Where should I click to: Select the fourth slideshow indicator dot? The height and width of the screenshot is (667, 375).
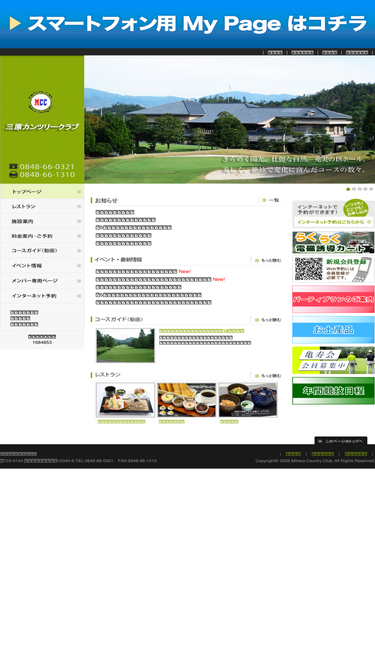(365, 189)
